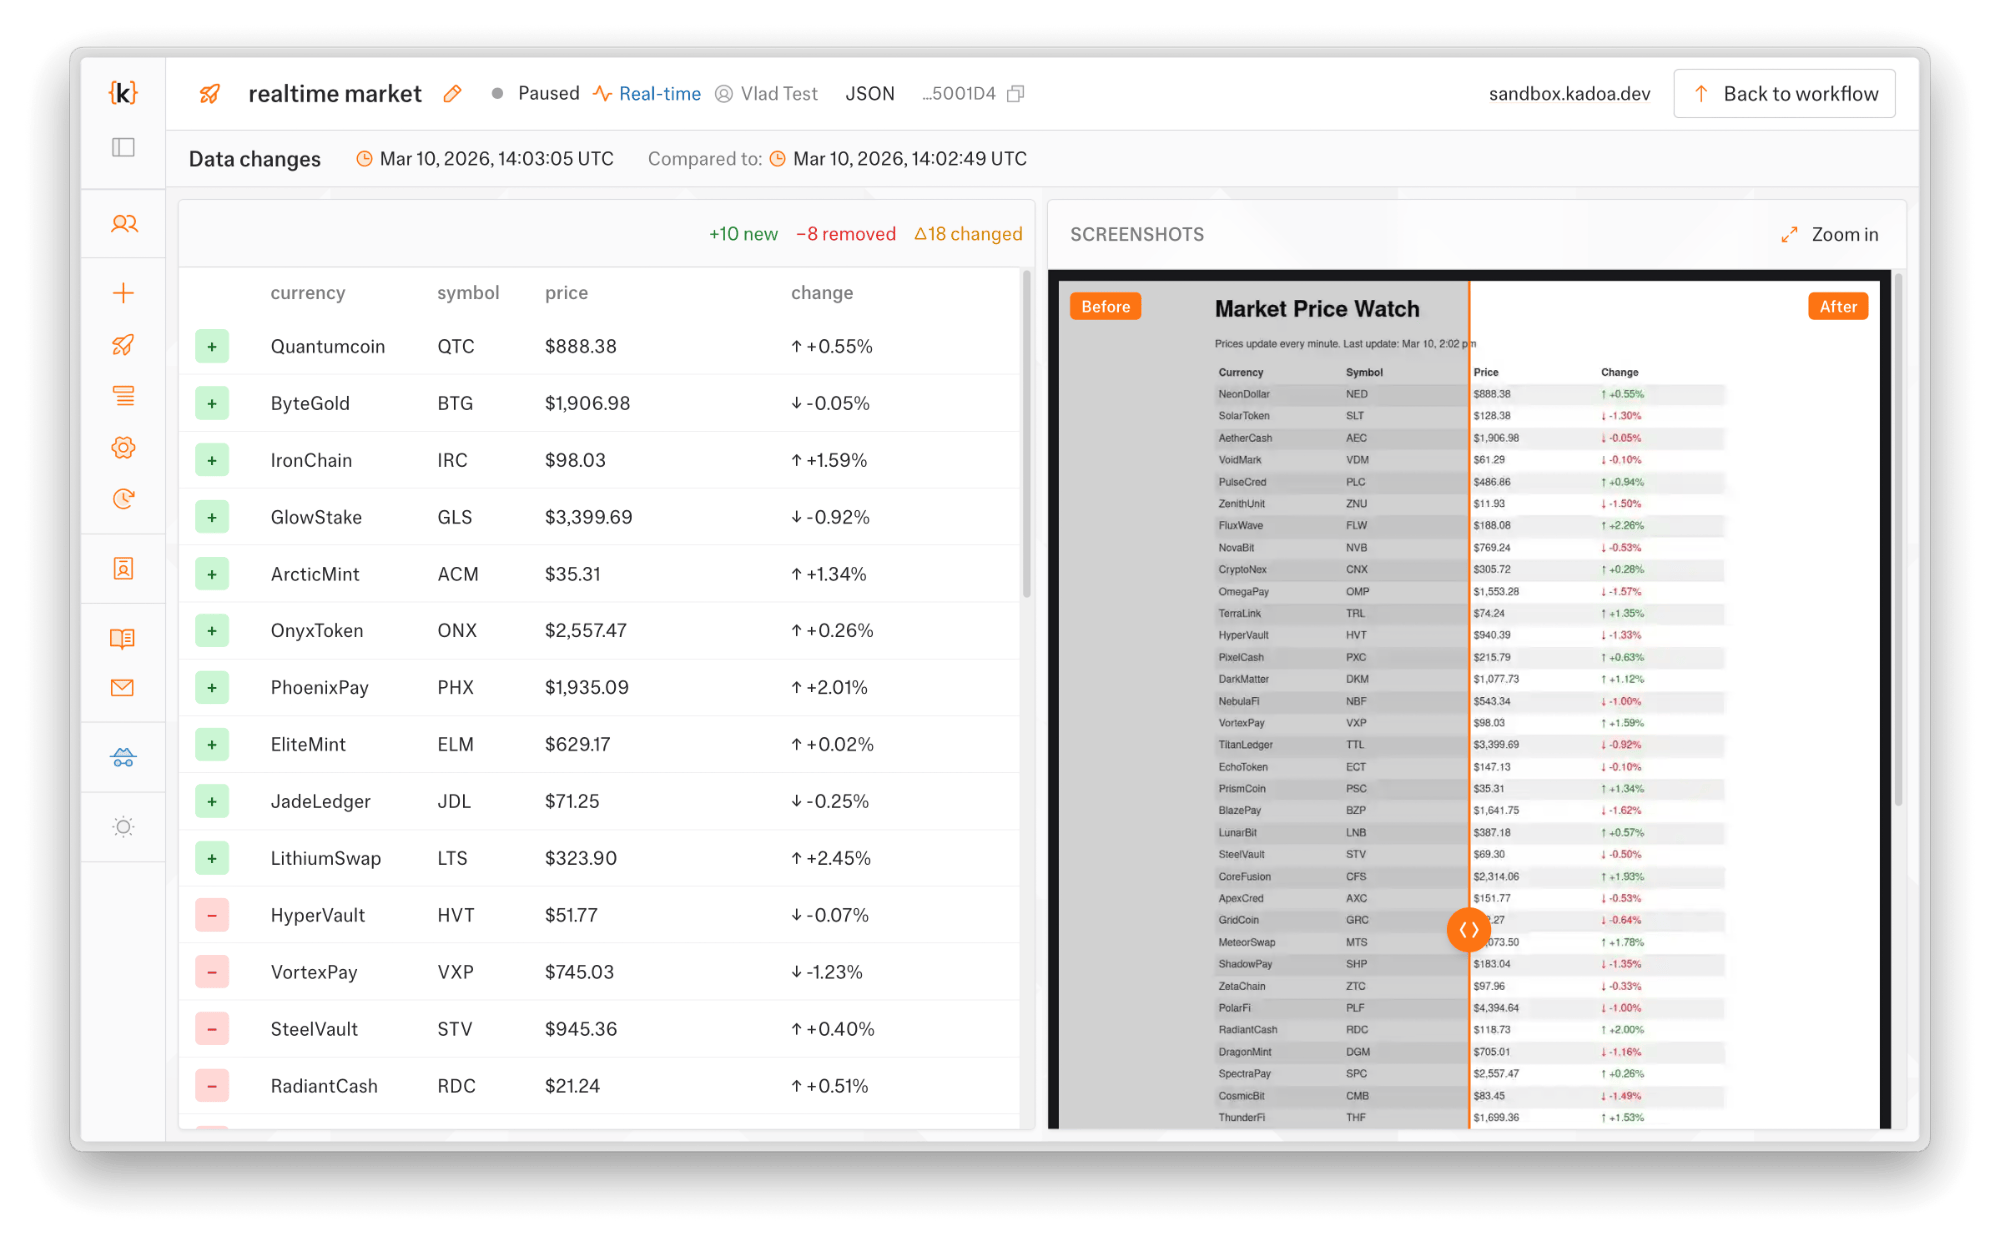Image resolution: width=2000 pixels, height=1244 pixels.
Task: Open email icon in the sidebar
Action: pyautogui.click(x=123, y=687)
